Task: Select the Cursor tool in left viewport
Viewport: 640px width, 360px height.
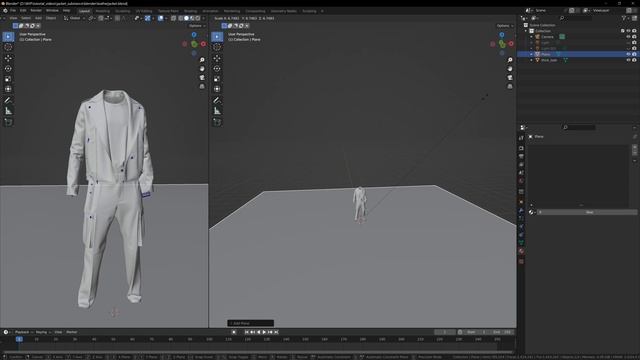Action: [x=8, y=47]
